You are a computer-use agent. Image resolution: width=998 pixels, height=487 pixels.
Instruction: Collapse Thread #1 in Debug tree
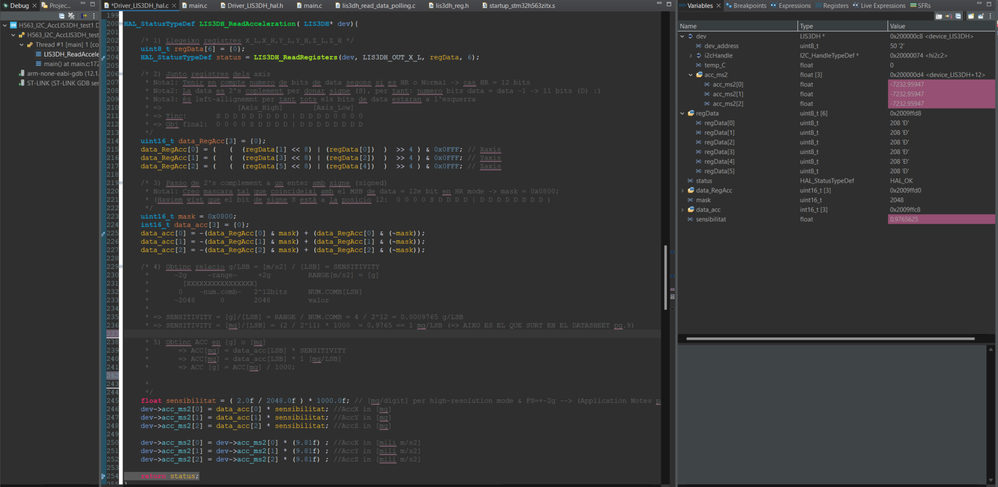[x=22, y=44]
